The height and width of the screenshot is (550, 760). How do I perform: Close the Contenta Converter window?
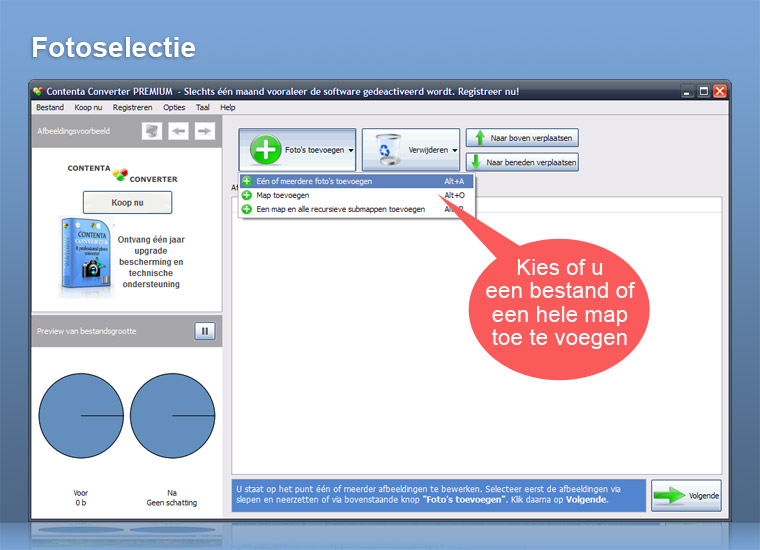(720, 91)
